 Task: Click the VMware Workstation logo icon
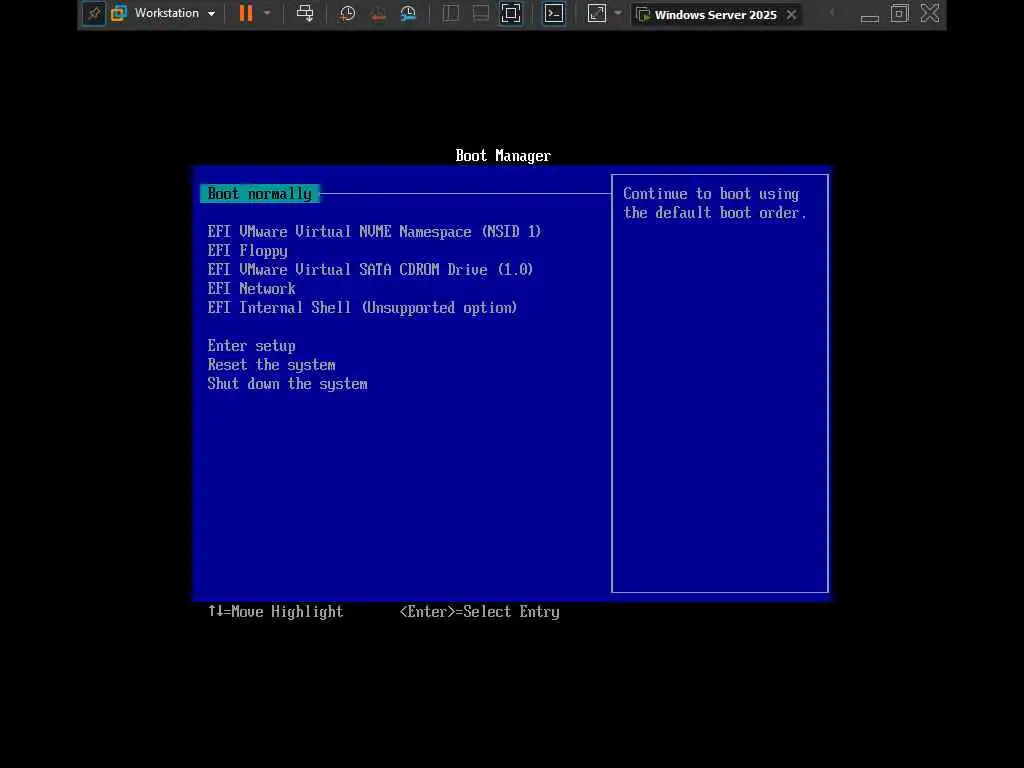tap(119, 13)
